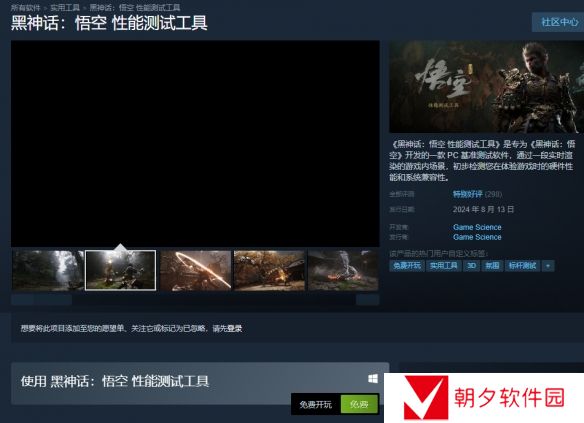Image resolution: width=584 pixels, height=423 pixels.
Task: Click the 黑神话: 悟空 性能测试工具 breadcrumb
Action: coord(135,7)
